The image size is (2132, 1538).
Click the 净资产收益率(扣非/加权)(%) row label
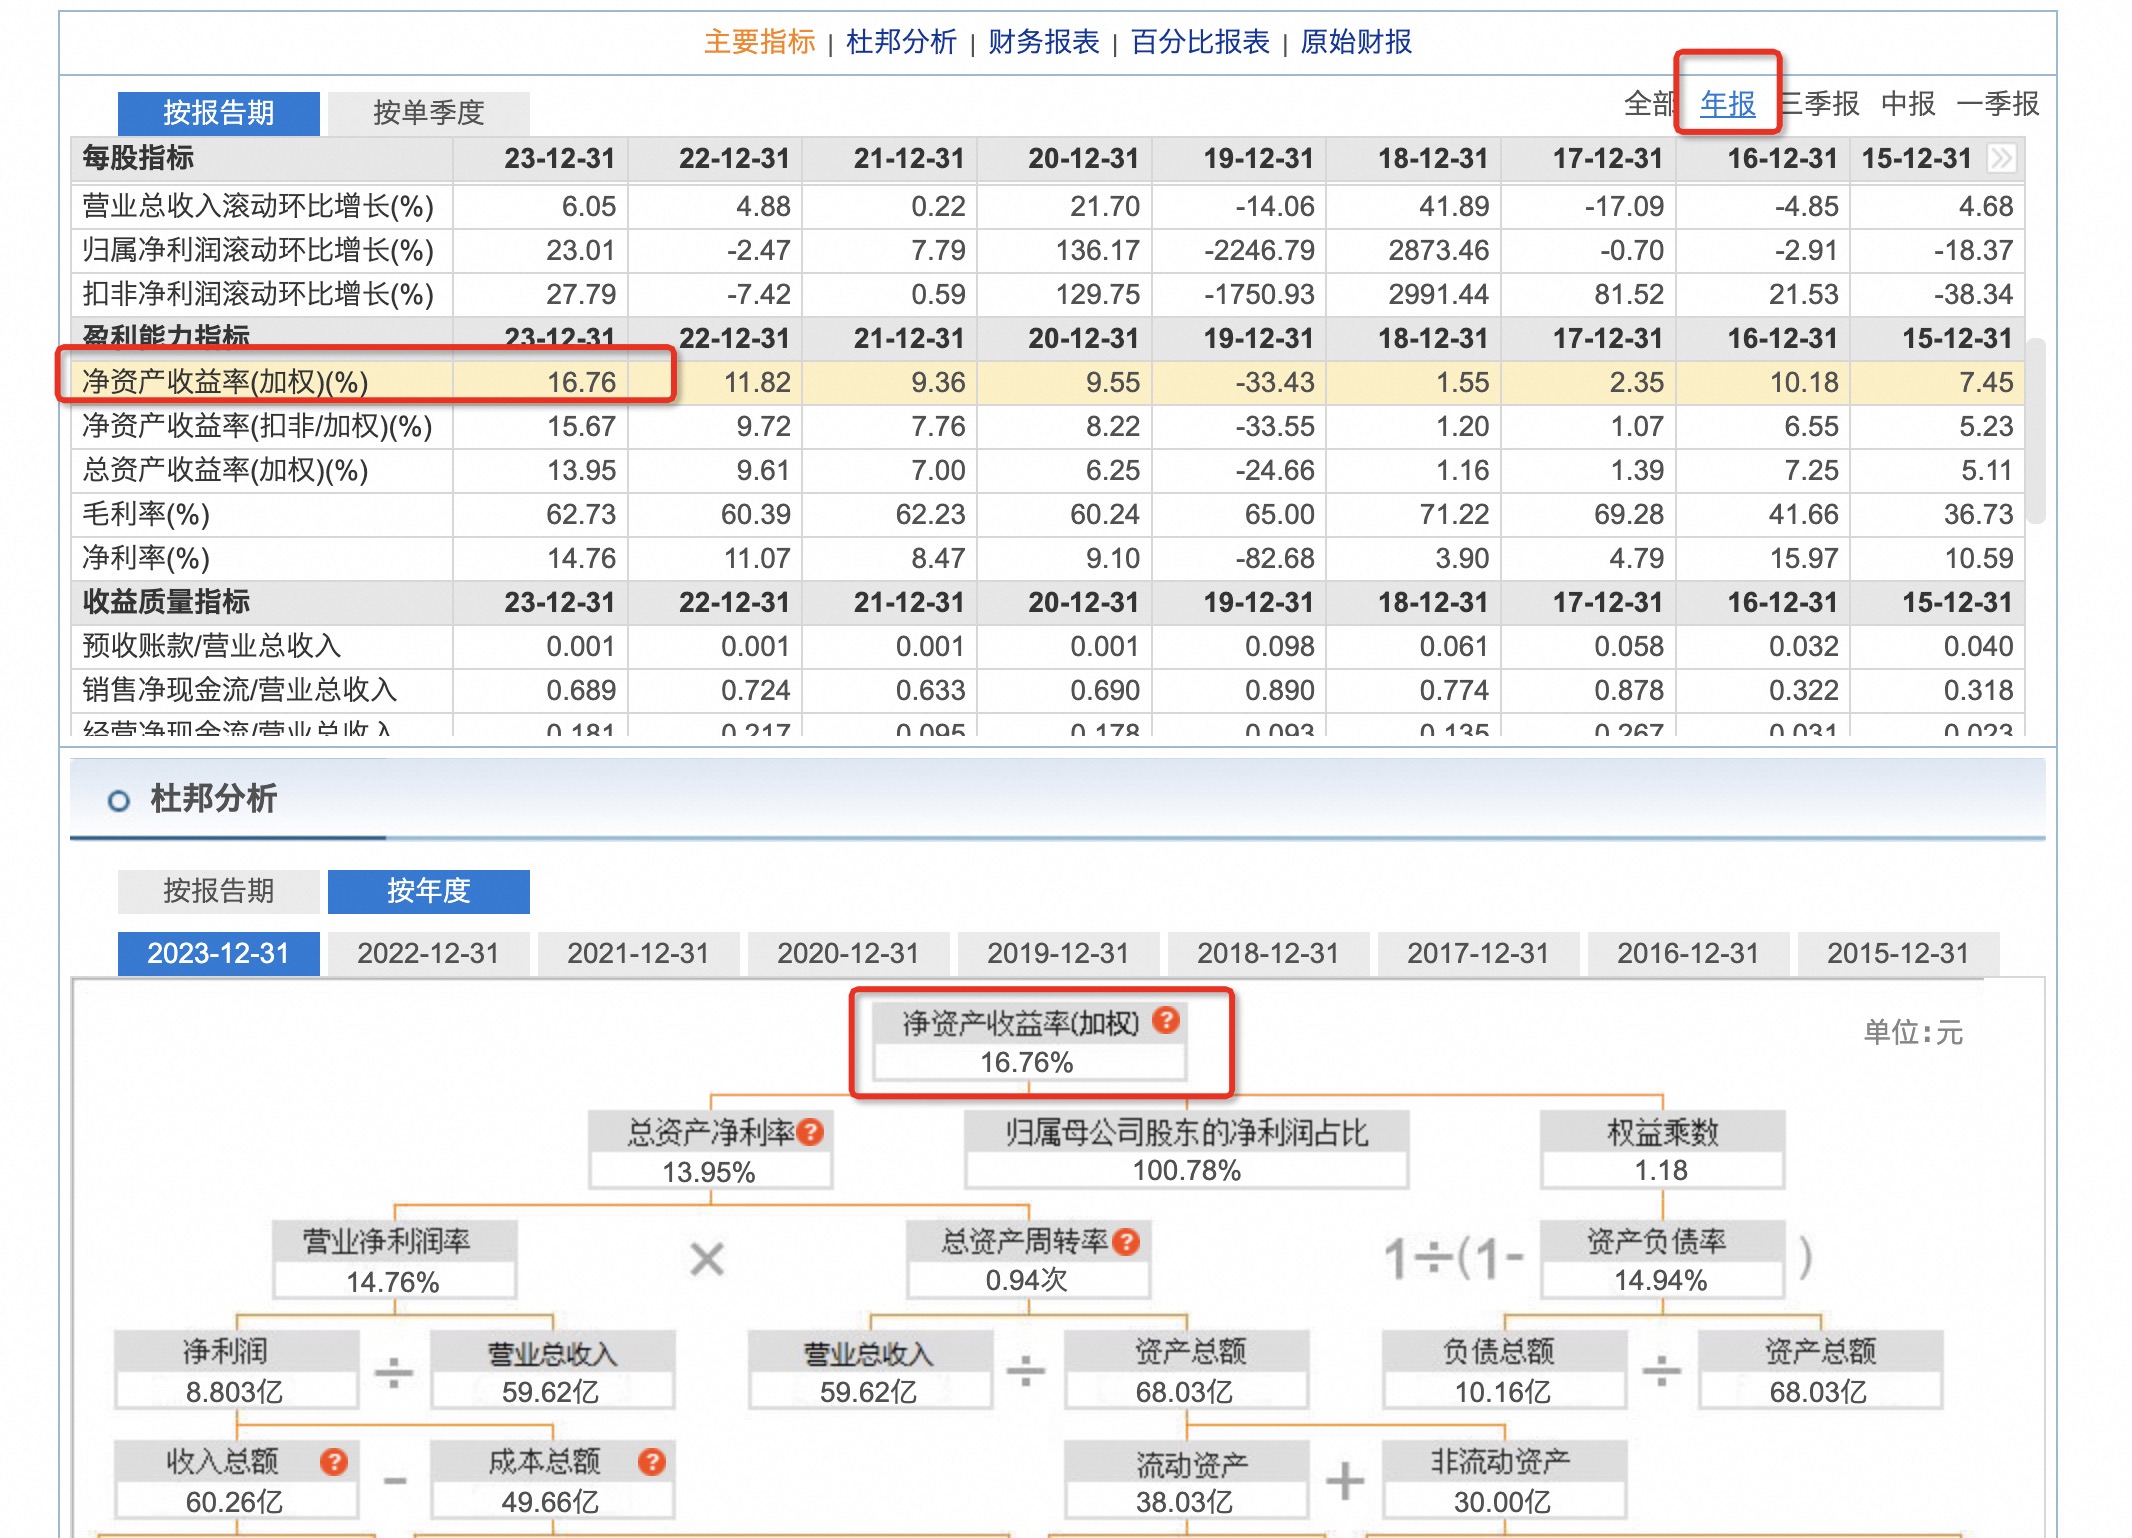tap(257, 426)
